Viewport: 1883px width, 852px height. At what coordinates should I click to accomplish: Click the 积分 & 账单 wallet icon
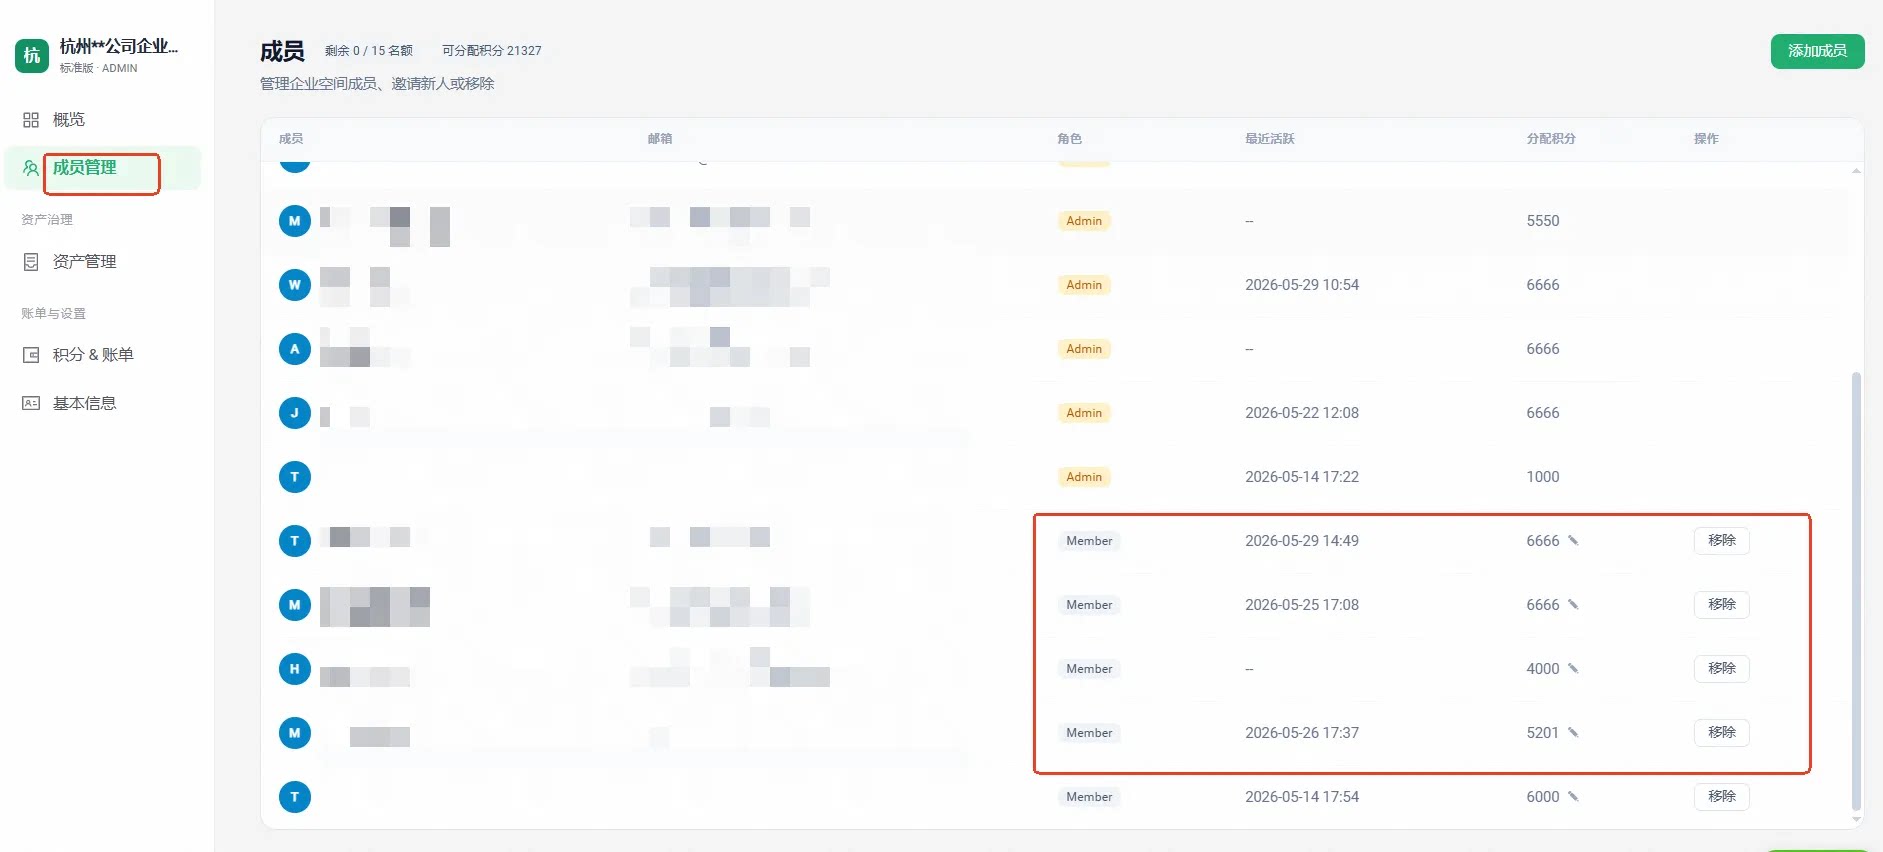[x=31, y=355]
